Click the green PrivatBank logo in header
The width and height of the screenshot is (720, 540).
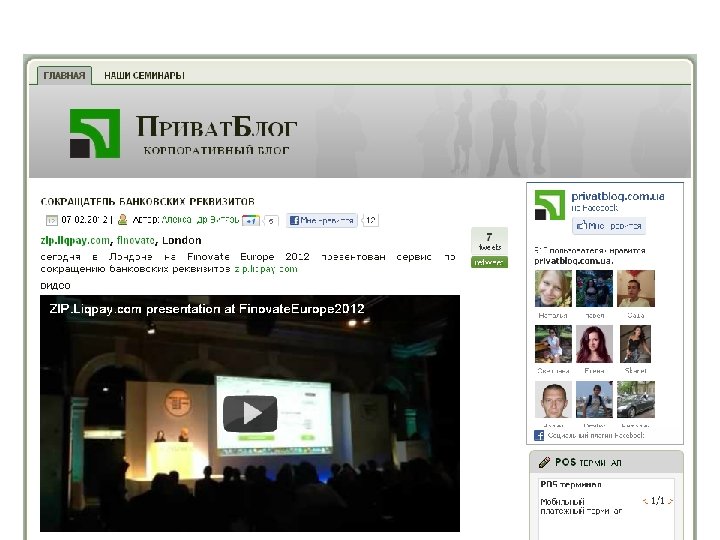tap(95, 133)
